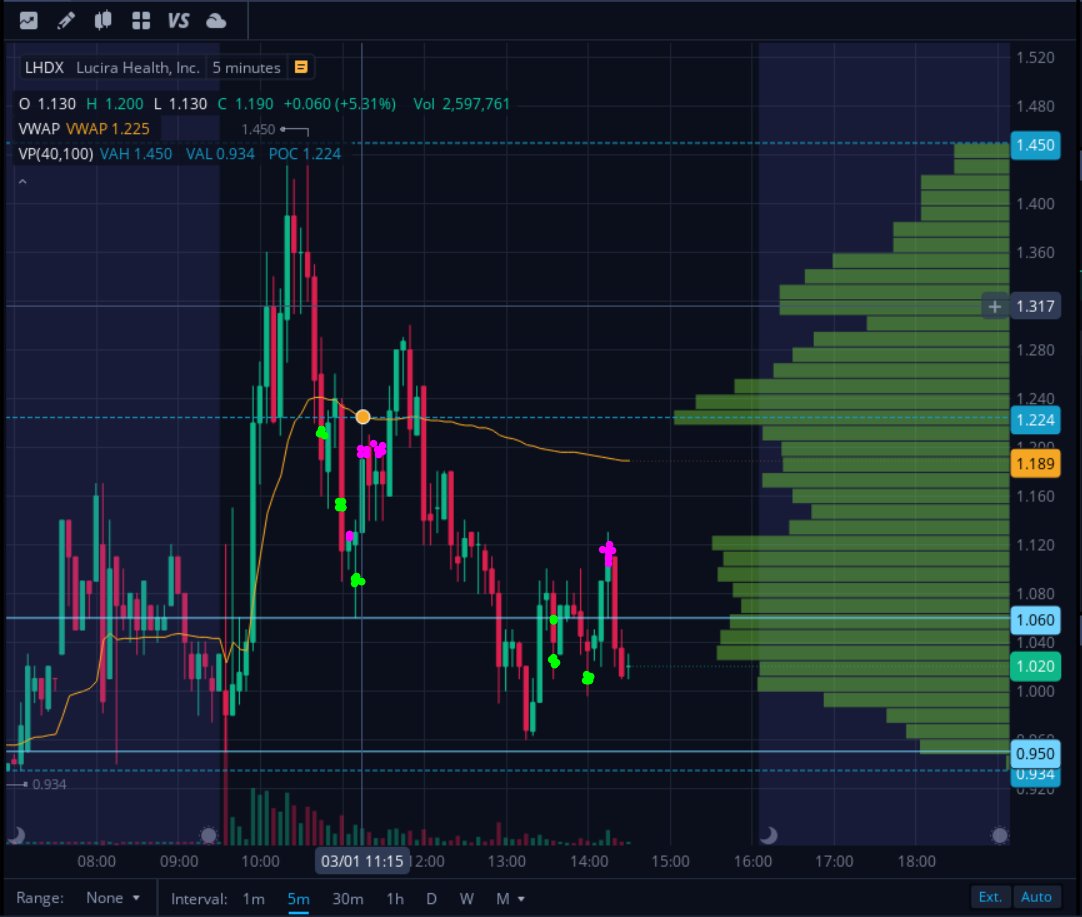Select the D daily interval
Screen dimensions: 1082x917
pos(431,898)
